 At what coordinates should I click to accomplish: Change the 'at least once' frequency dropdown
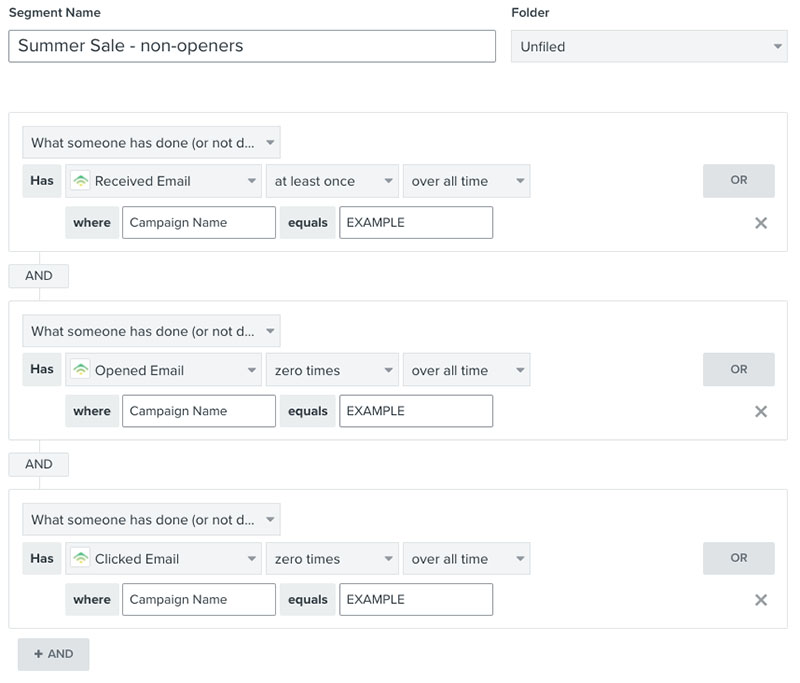click(331, 181)
